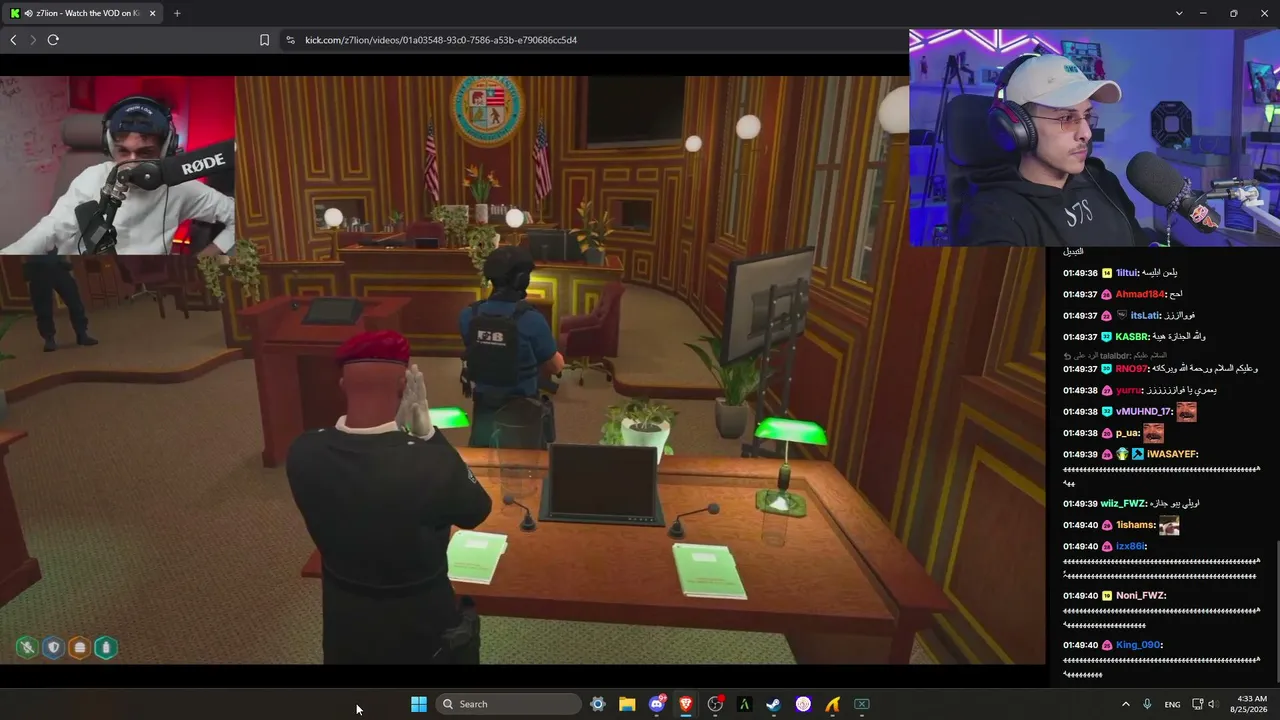Open chat user 1iltui's name
Viewport: 1280px width, 720px height.
coord(1128,273)
